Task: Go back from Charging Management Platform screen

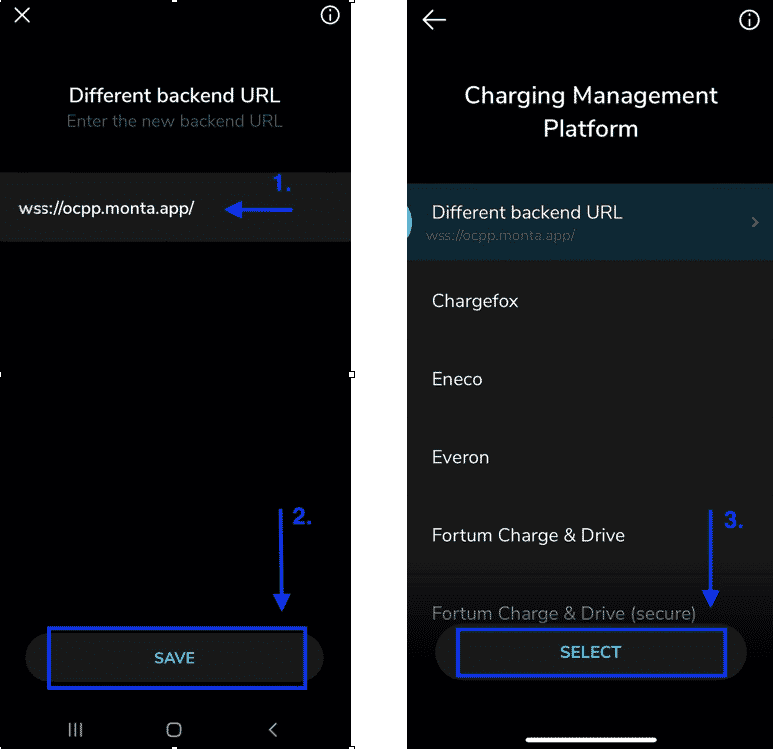Action: (x=434, y=20)
